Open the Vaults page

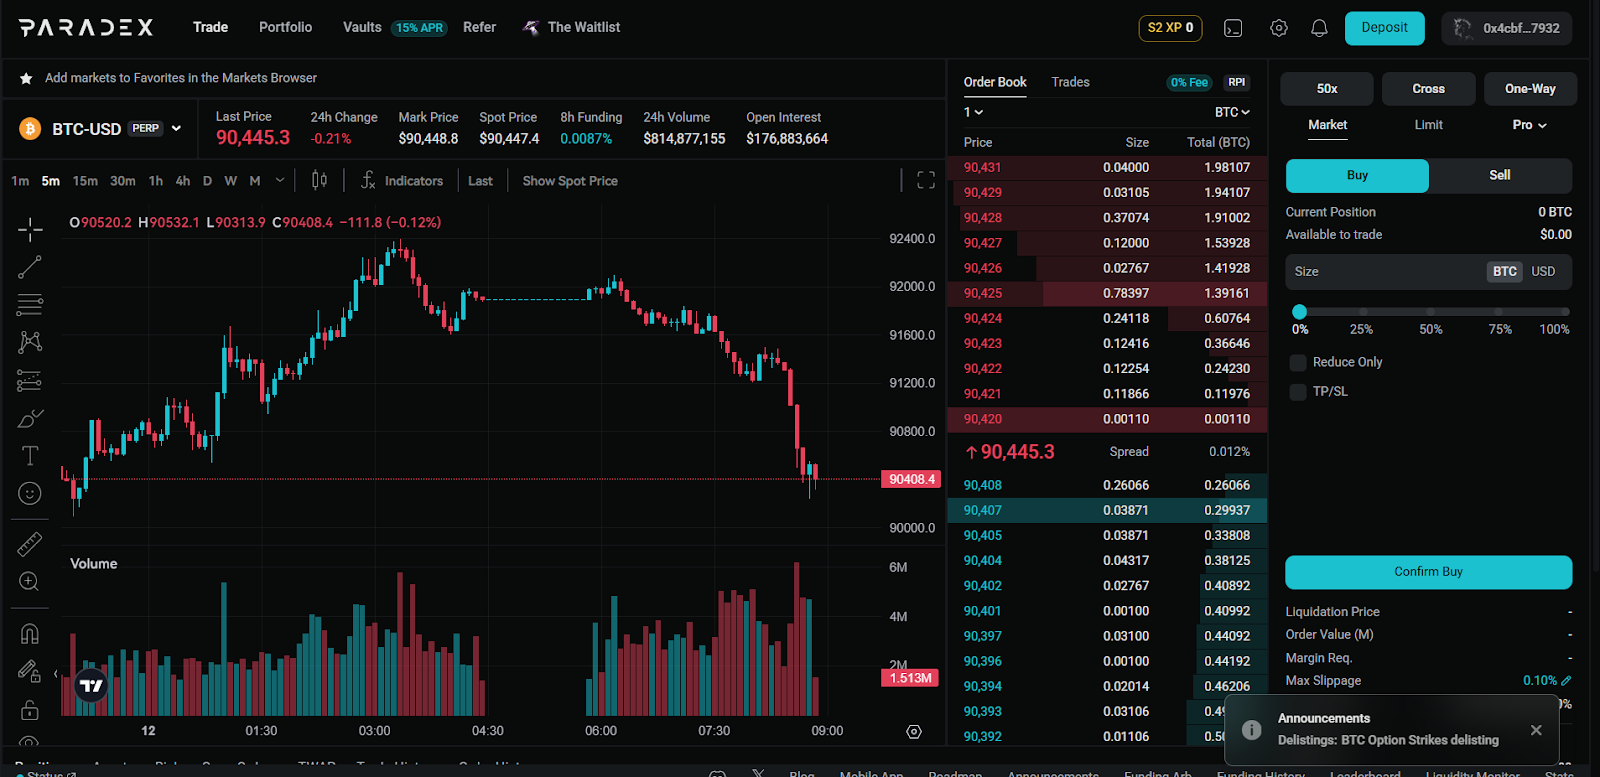362,27
